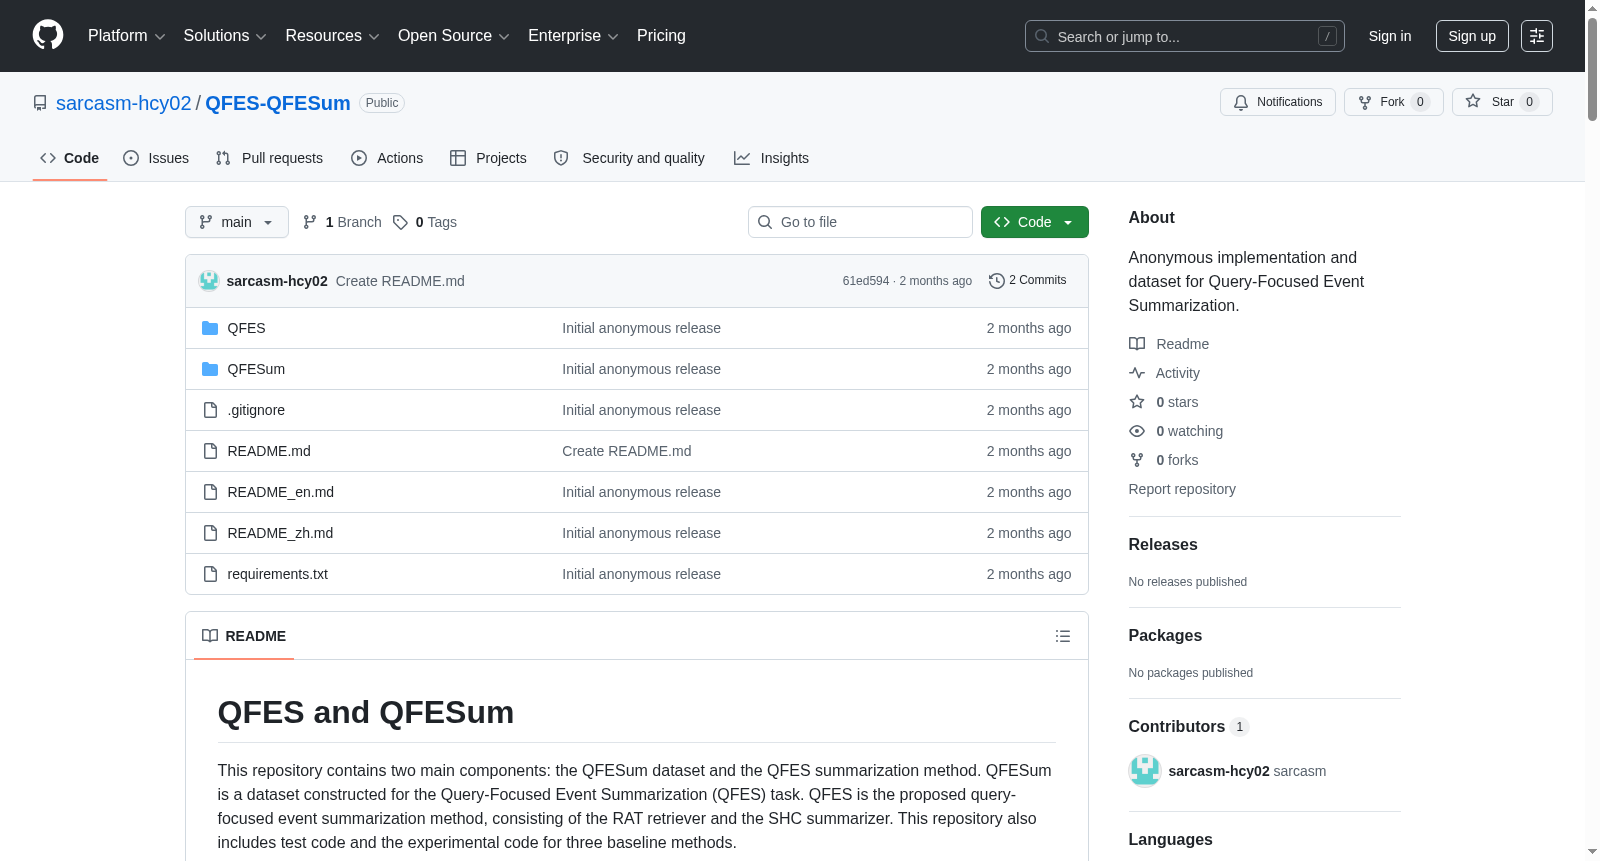This screenshot has width=1600, height=861.
Task: Click the tag icon beside 0 Tags
Action: 400,222
